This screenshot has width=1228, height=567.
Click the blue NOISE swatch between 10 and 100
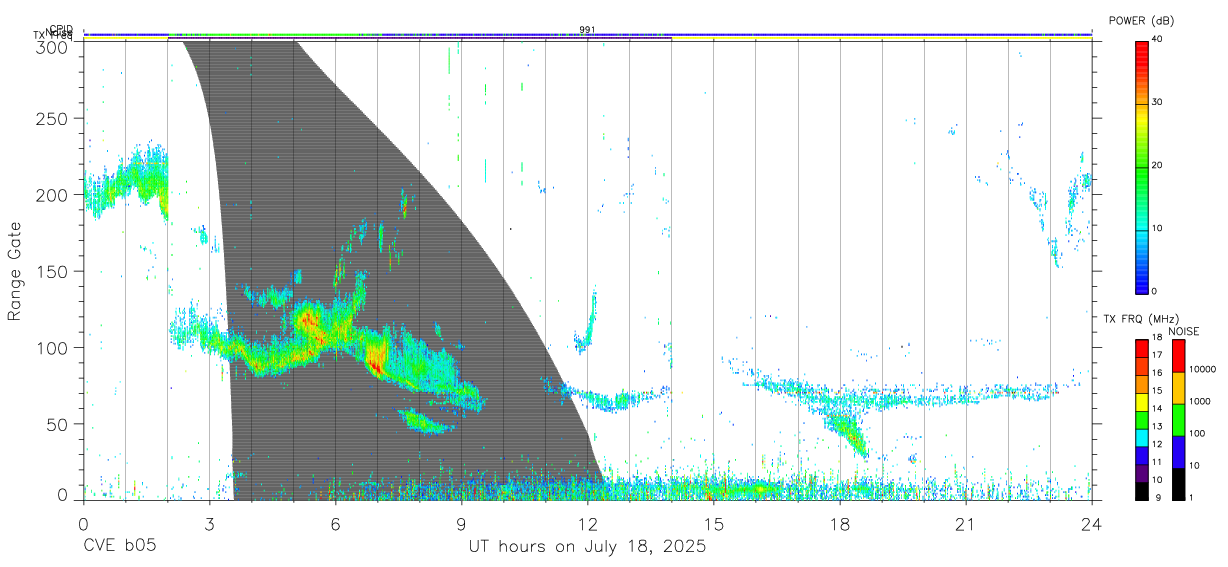[1178, 452]
